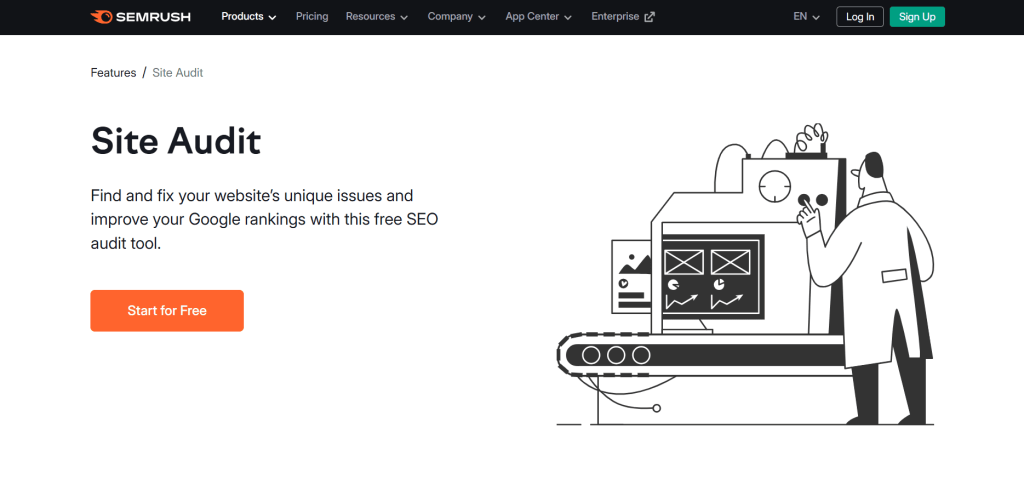
Task: Open the App Center dropdown chevron
Action: 568,18
